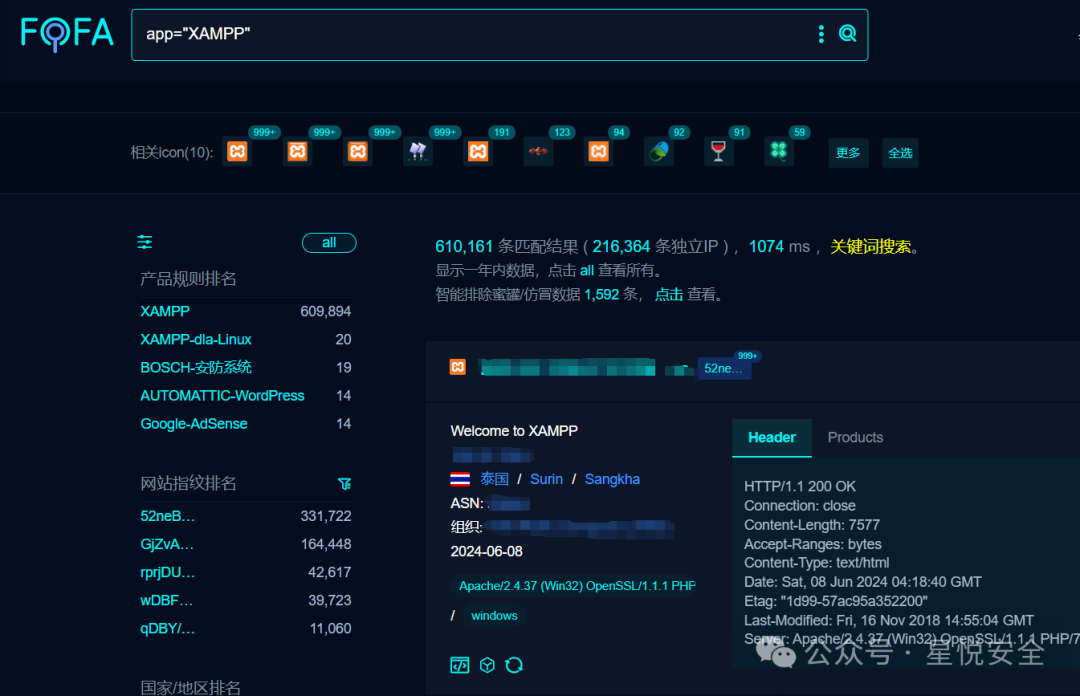The image size is (1080, 696).
Task: Open the filter sliders icon in sidebar
Action: 145,242
